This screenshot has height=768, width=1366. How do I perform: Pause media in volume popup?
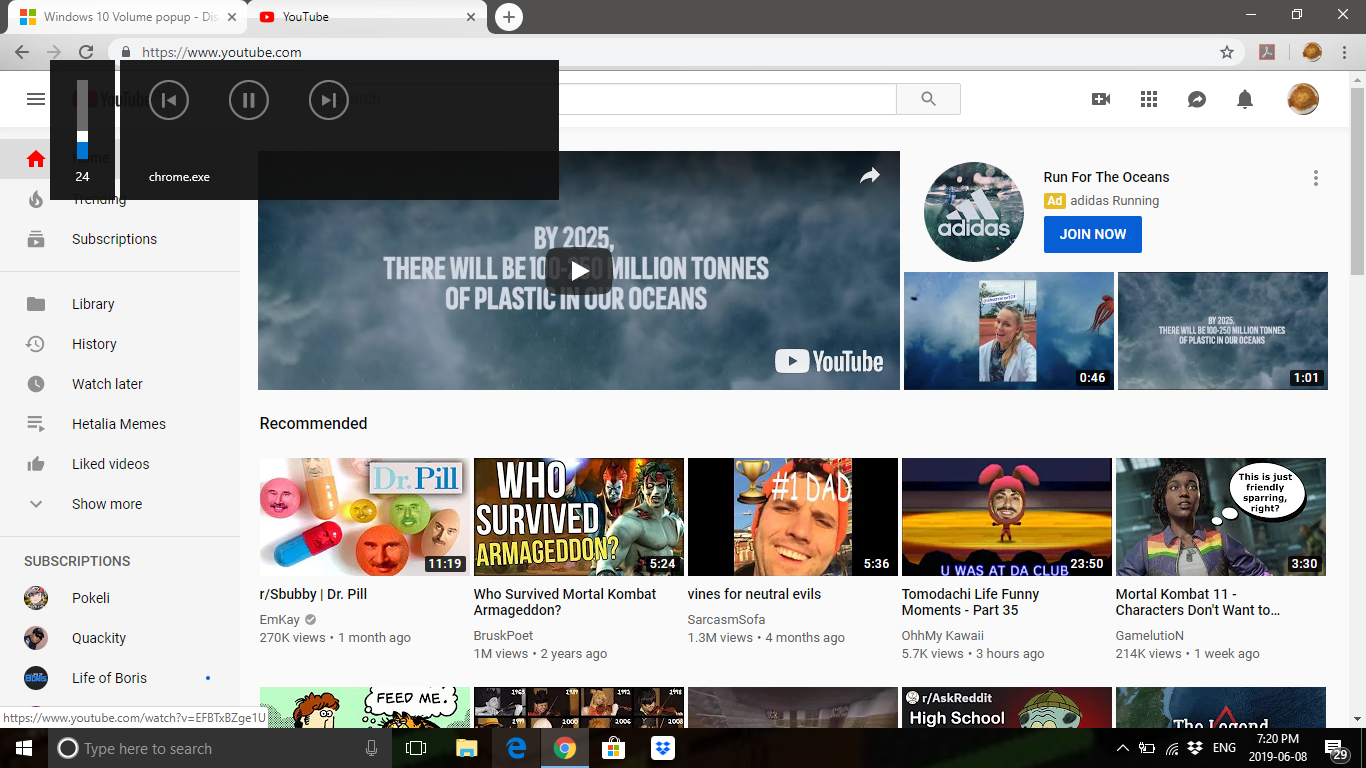click(x=249, y=100)
